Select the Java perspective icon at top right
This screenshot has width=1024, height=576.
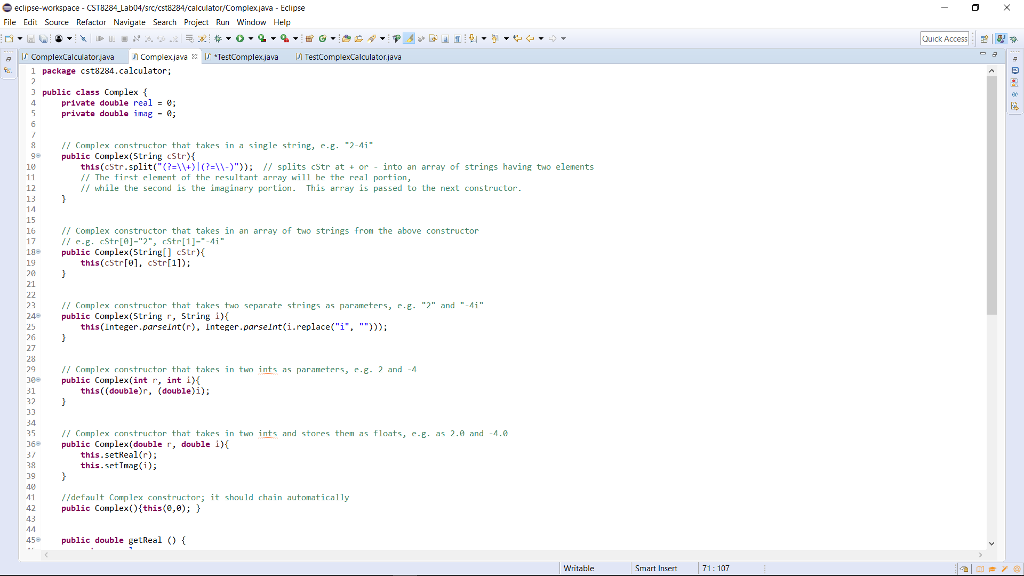tap(1001, 37)
